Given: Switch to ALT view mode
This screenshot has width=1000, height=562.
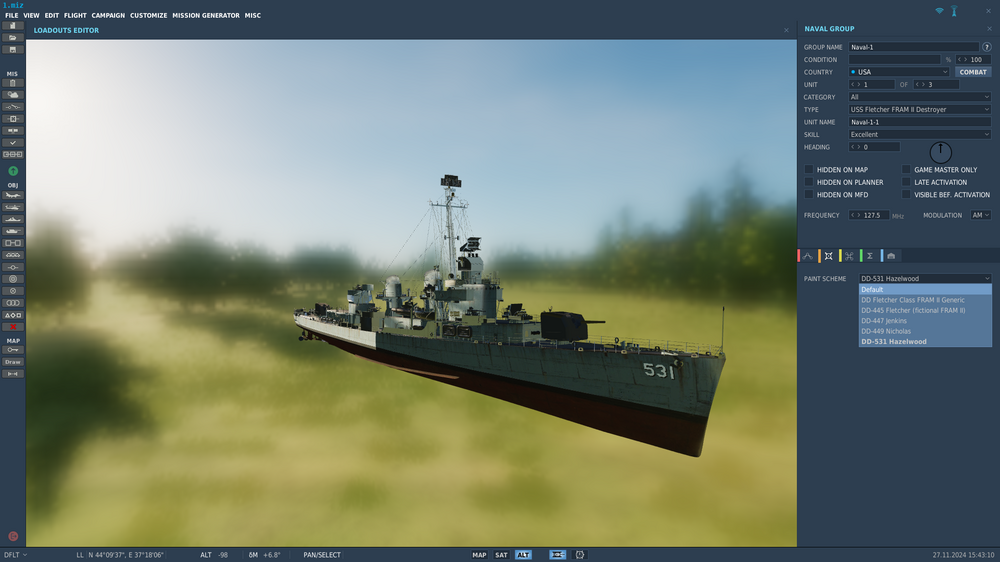Looking at the screenshot, I should (523, 555).
